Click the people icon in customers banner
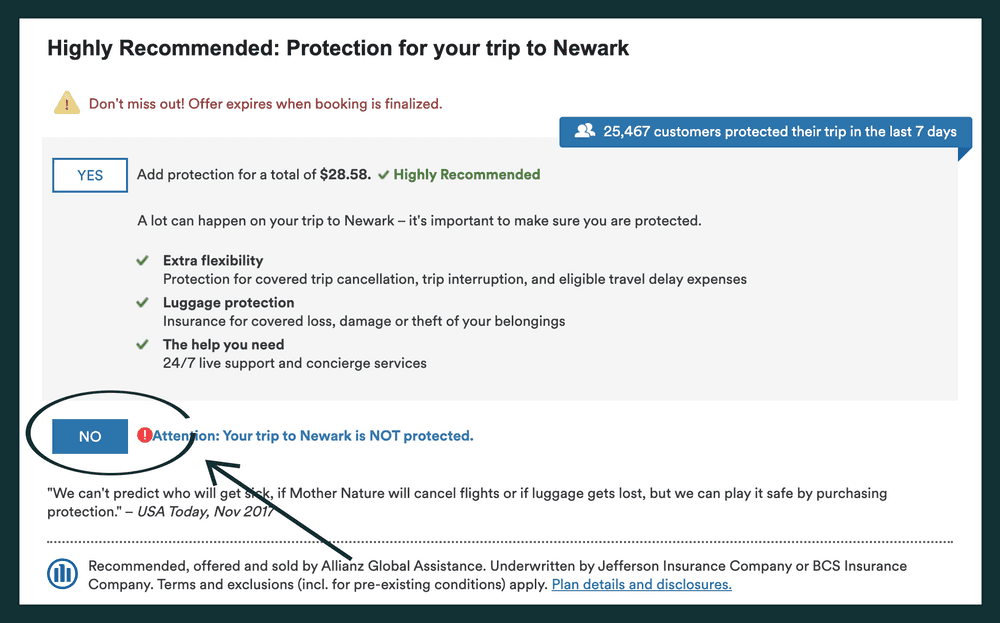 585,131
